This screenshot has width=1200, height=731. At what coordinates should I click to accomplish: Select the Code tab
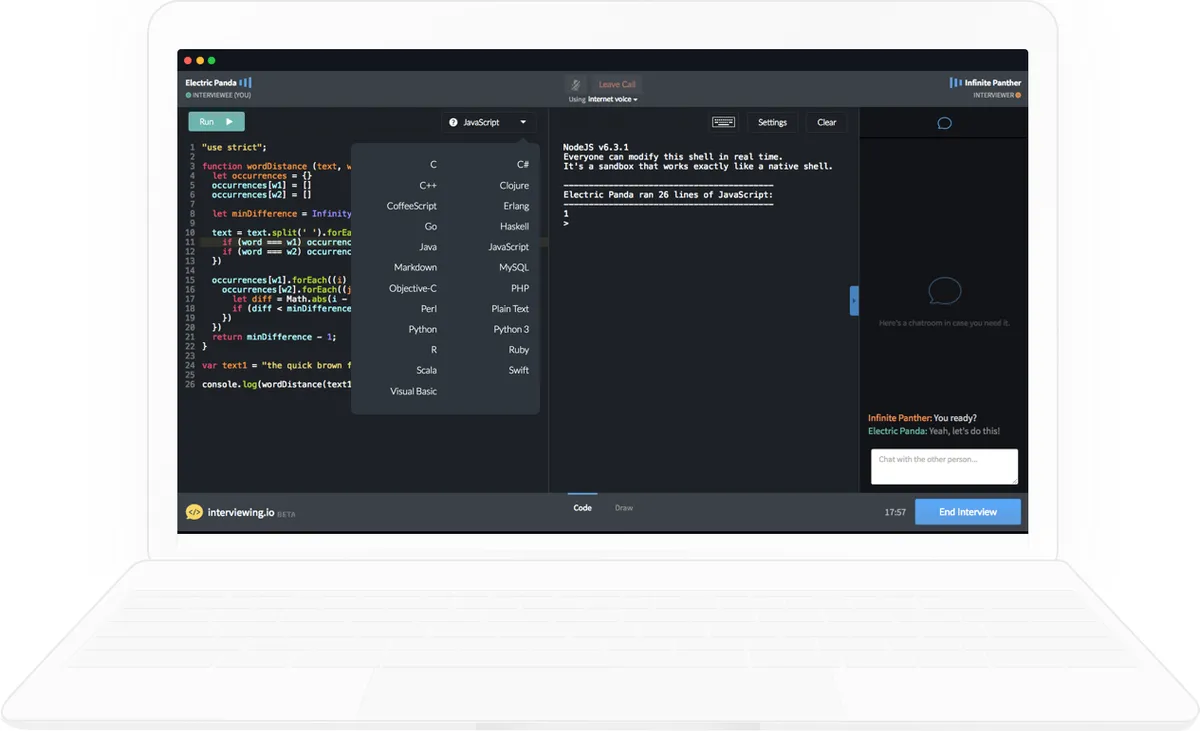tap(582, 508)
